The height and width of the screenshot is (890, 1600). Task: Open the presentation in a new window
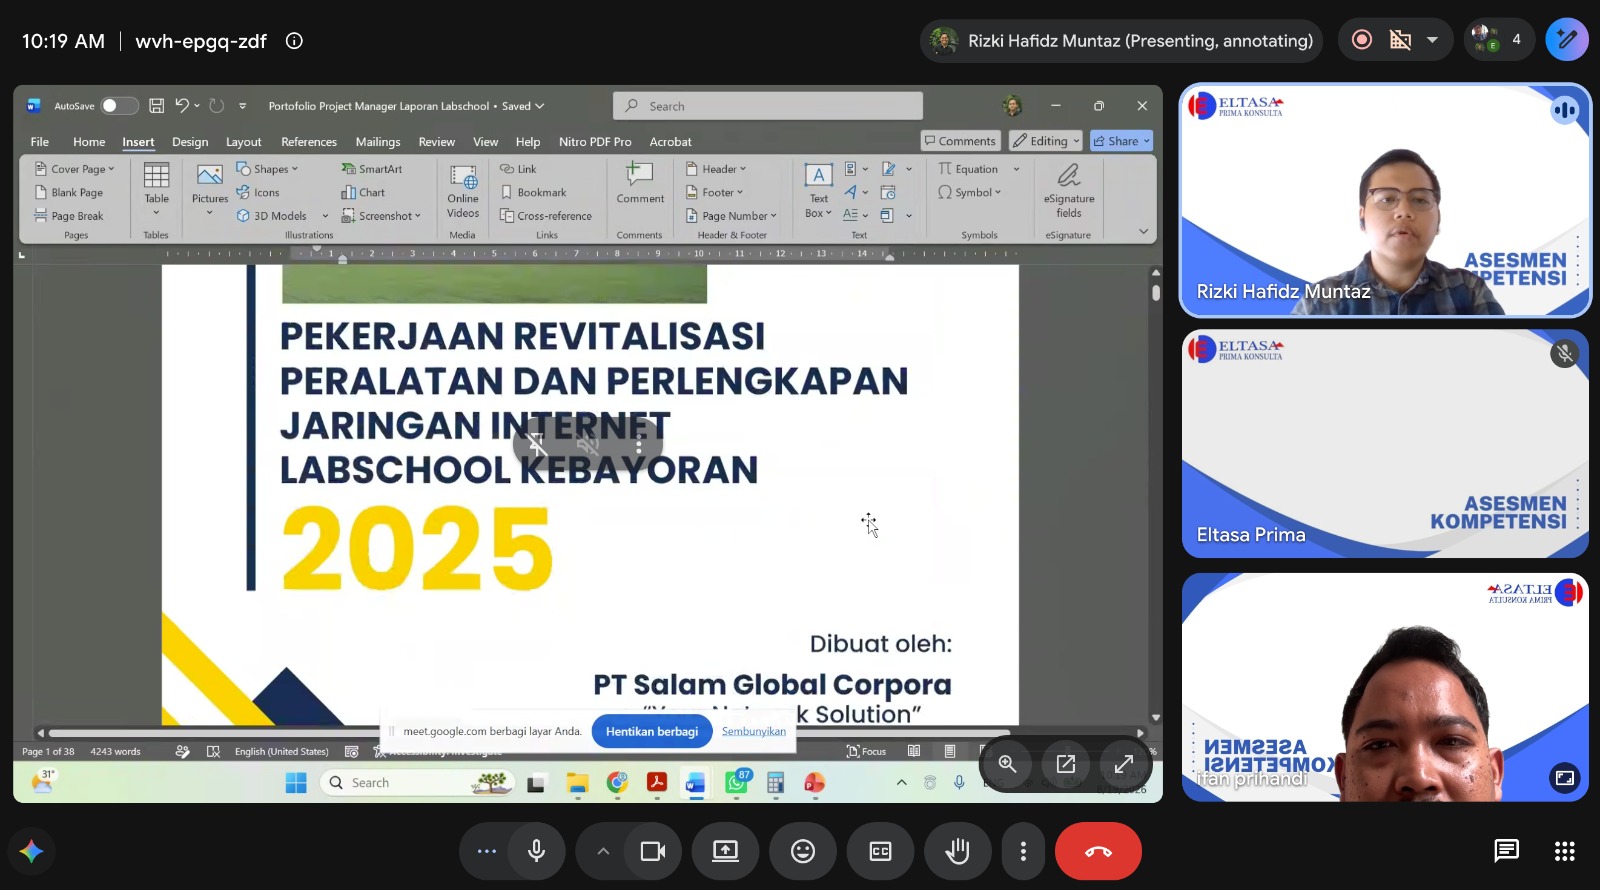(x=1066, y=764)
